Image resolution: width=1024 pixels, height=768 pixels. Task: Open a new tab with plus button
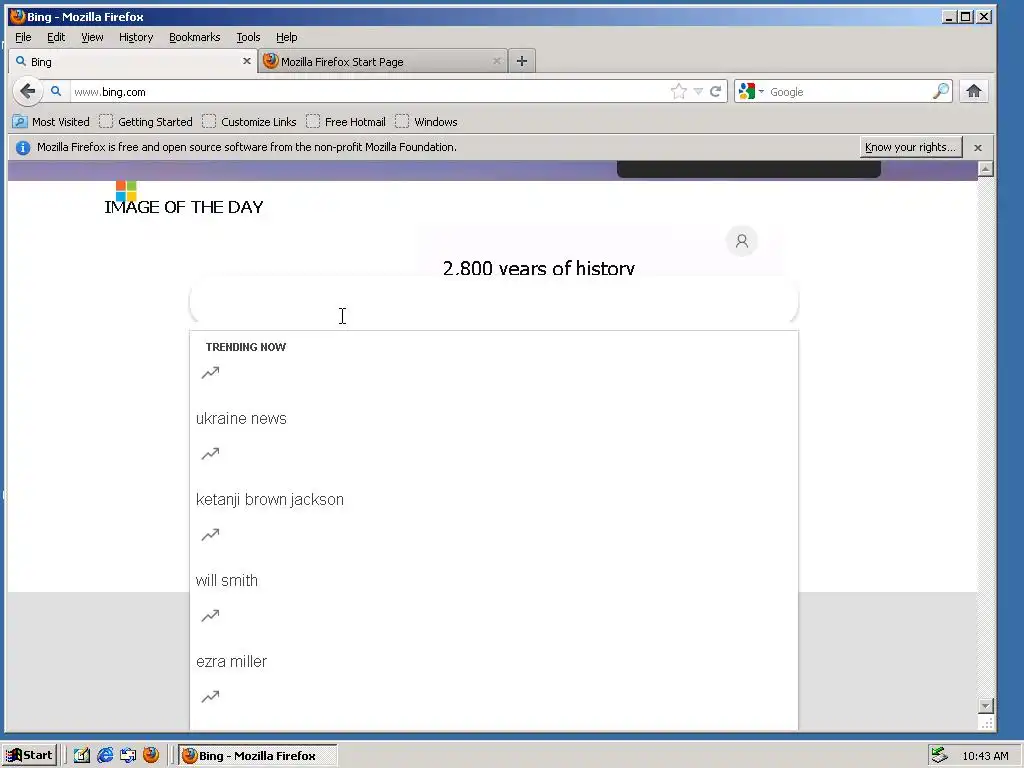(x=522, y=61)
